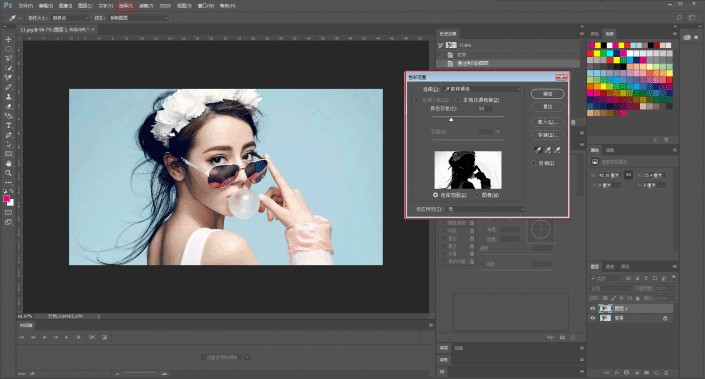Choose the Image radio option under the preview
The height and width of the screenshot is (379, 705).
tap(477, 195)
